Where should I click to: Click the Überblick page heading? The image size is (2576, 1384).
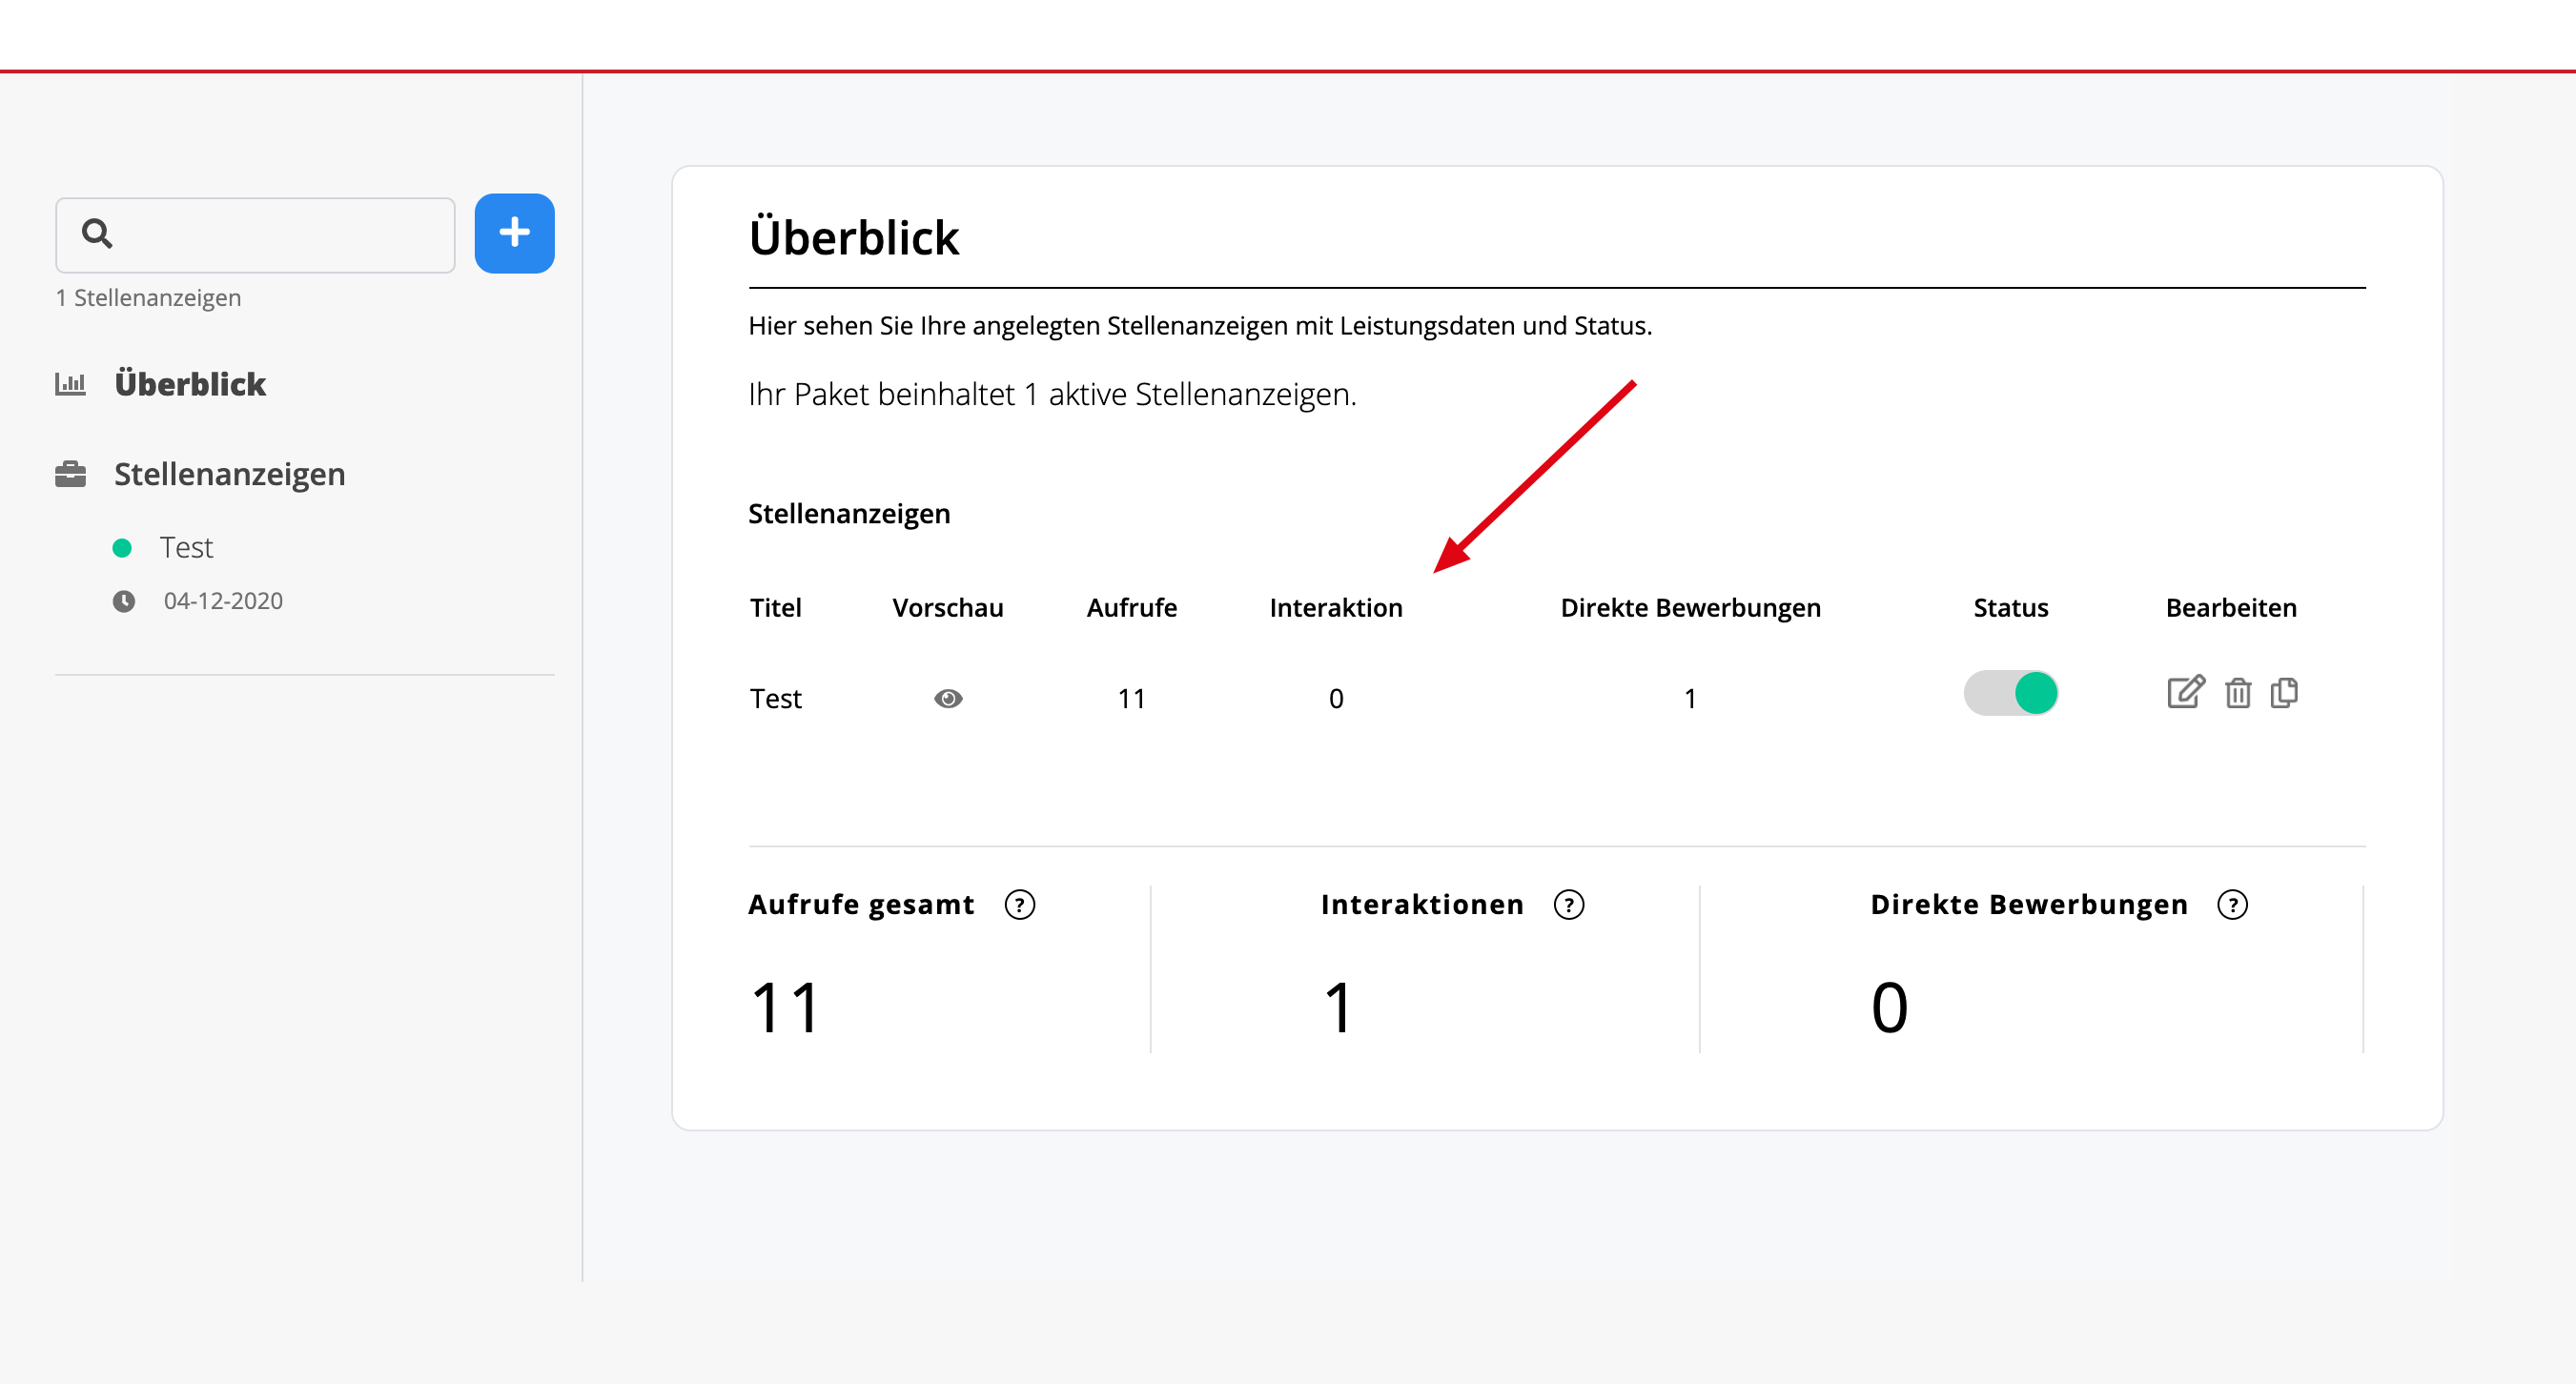click(854, 238)
